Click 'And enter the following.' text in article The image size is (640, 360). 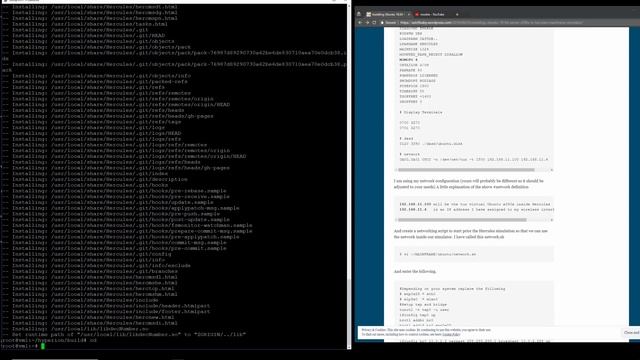[x=415, y=271]
